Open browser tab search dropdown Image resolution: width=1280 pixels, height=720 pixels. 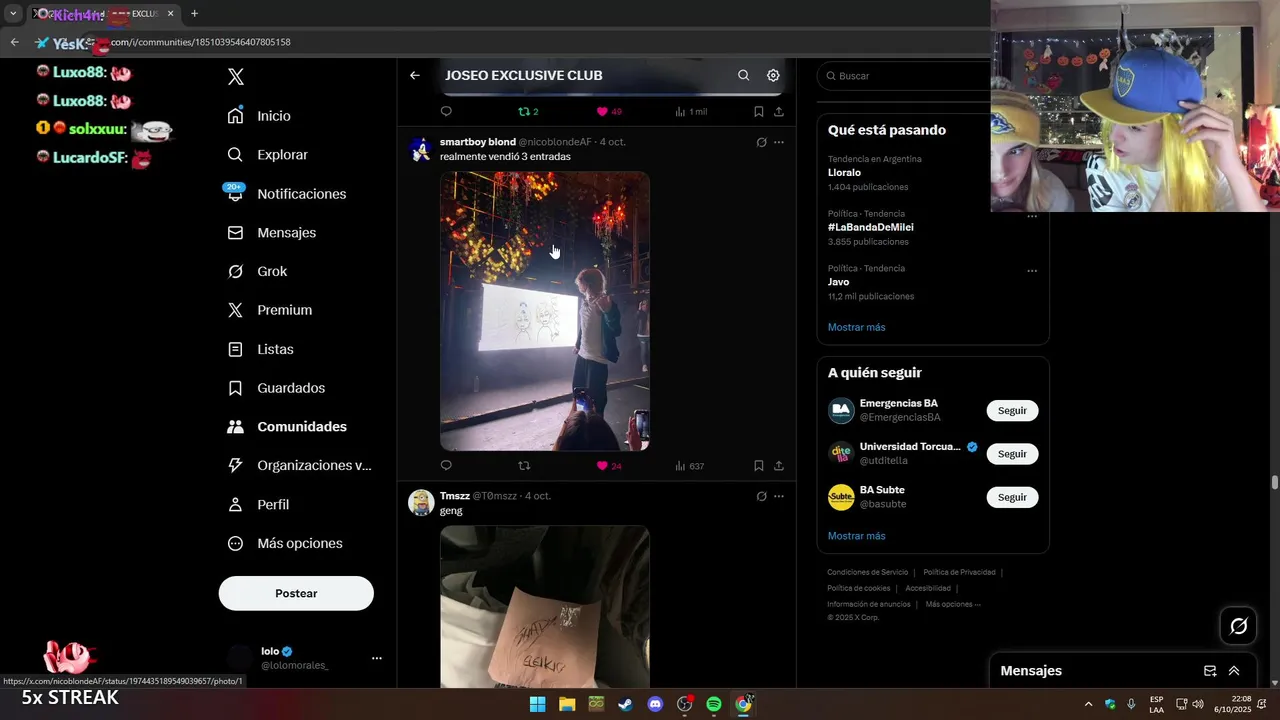point(13,14)
